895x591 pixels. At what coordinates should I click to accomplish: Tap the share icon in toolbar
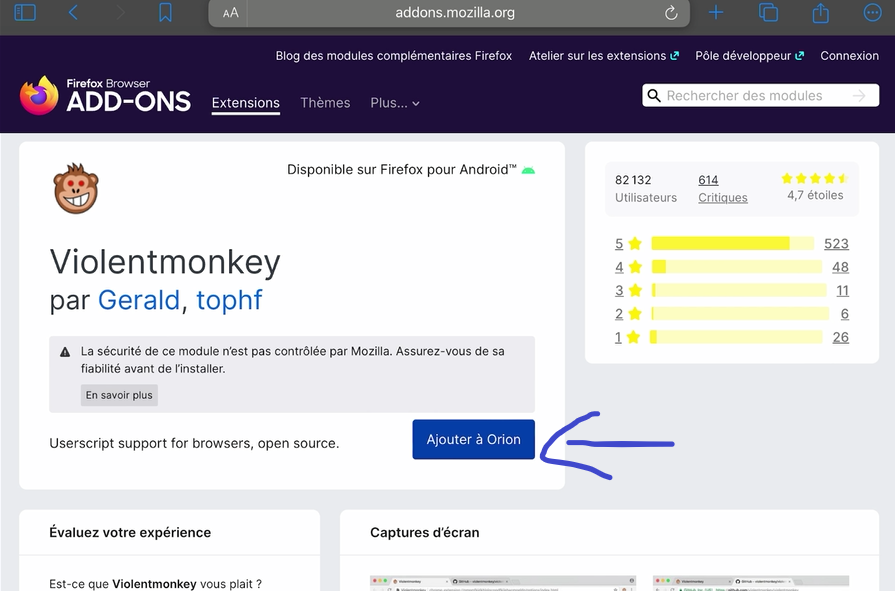point(821,13)
